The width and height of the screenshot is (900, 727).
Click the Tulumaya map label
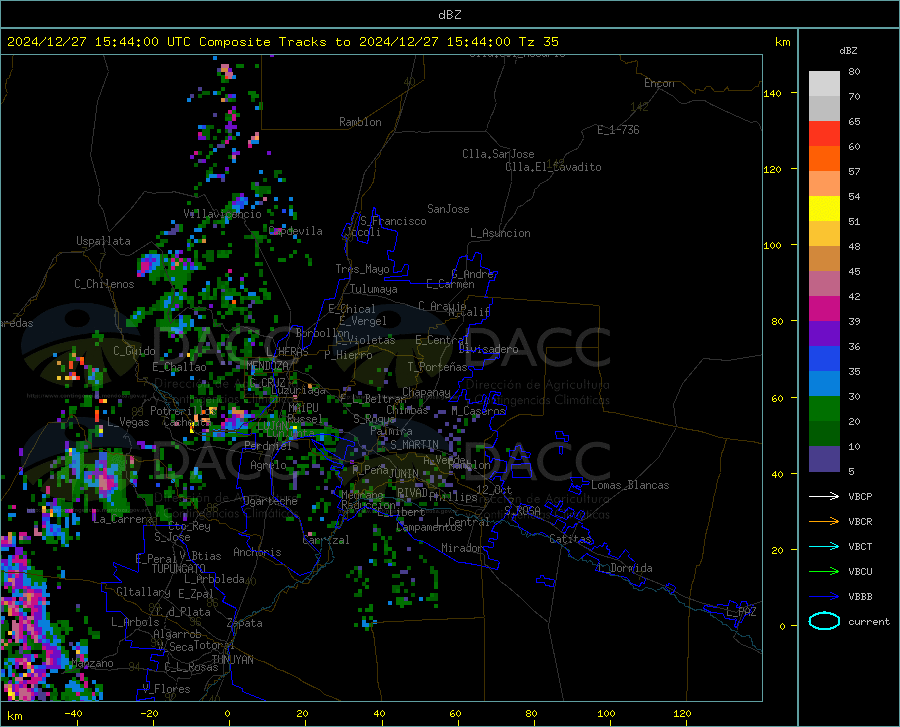pyautogui.click(x=374, y=289)
